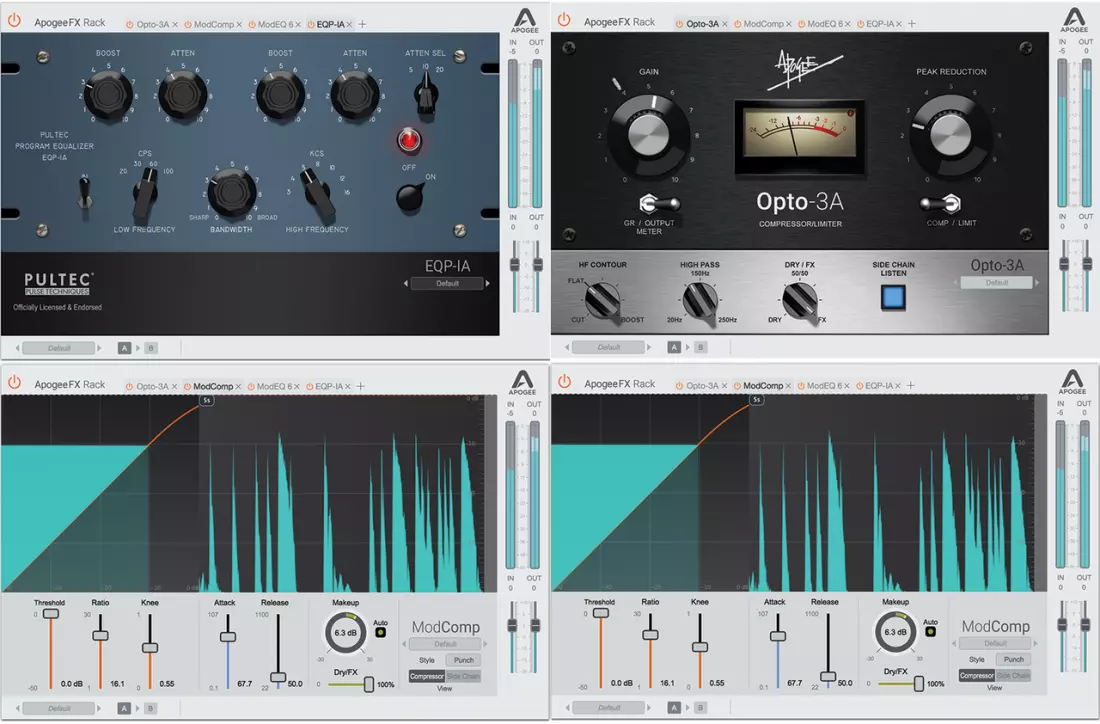This screenshot has height=724, width=1100.
Task: Switch to the ModEQ 6 tab in Opto-3A window
Action: coord(825,24)
